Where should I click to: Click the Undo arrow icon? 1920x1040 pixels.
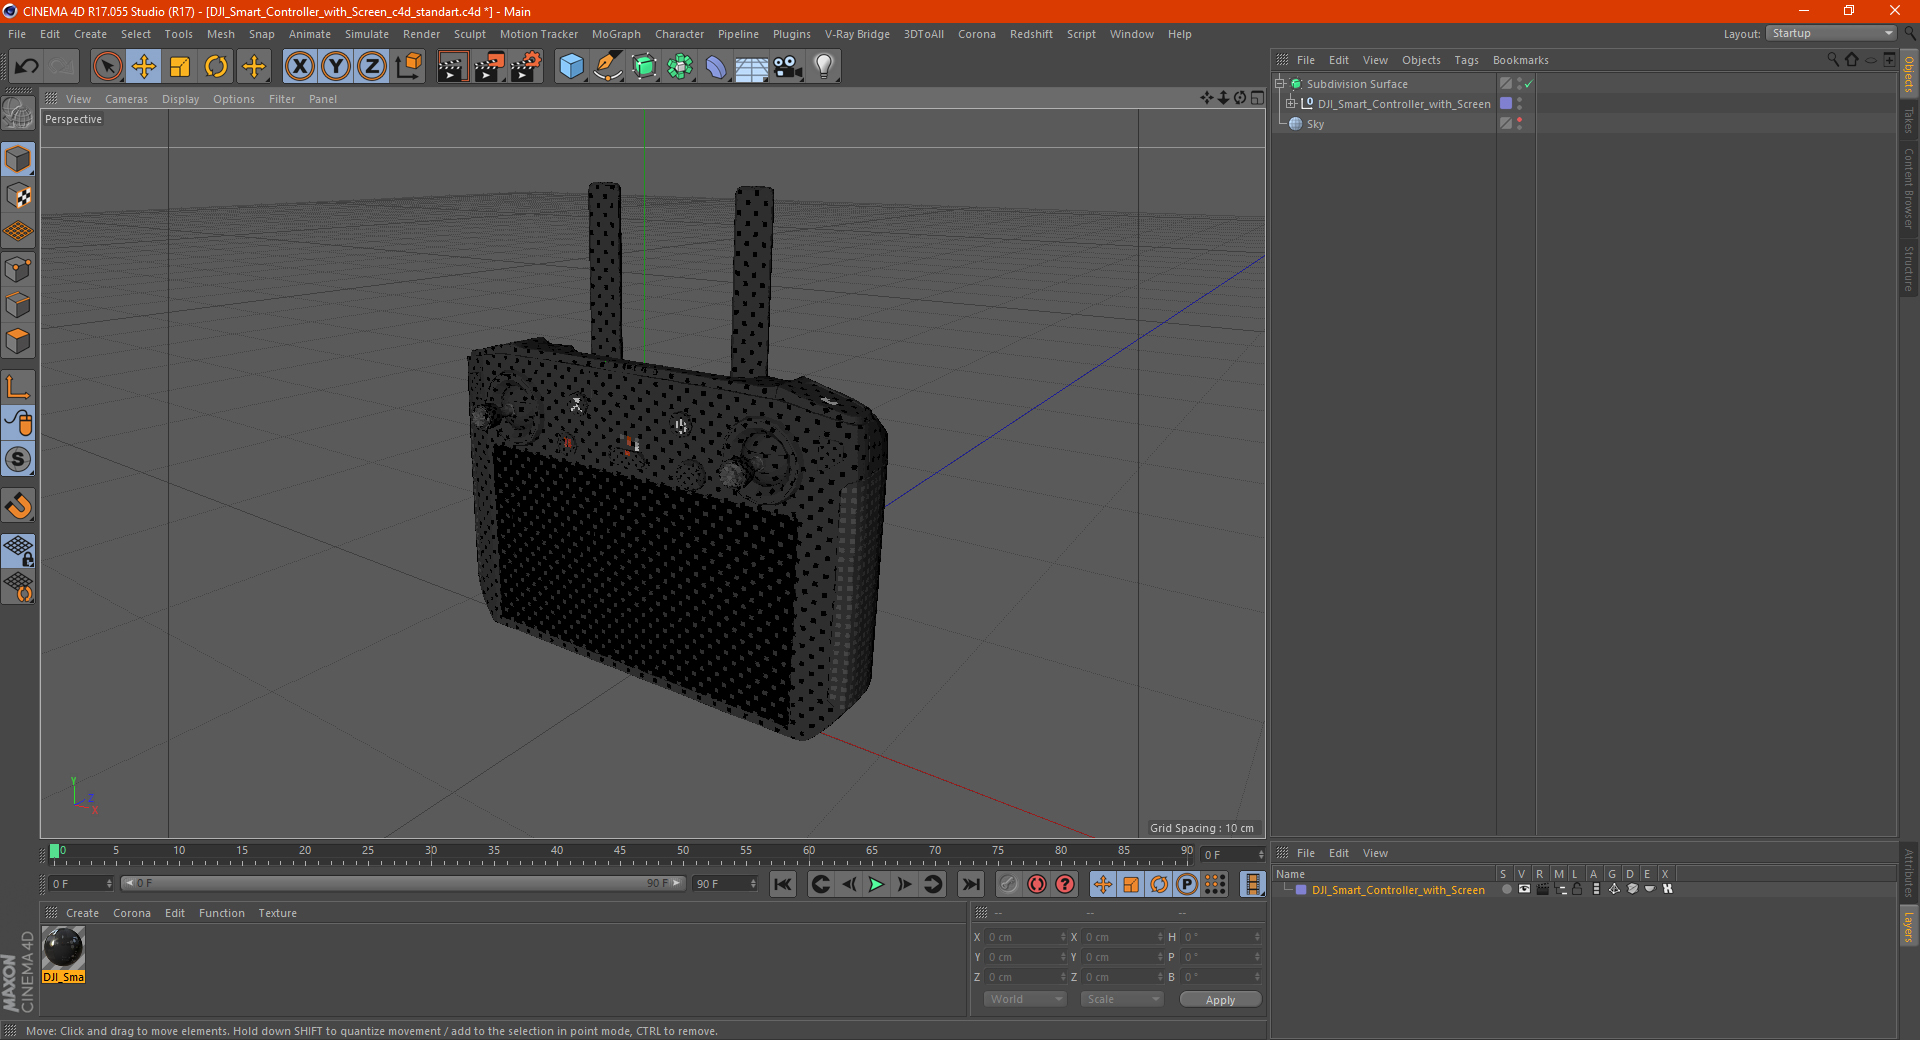tap(27, 67)
